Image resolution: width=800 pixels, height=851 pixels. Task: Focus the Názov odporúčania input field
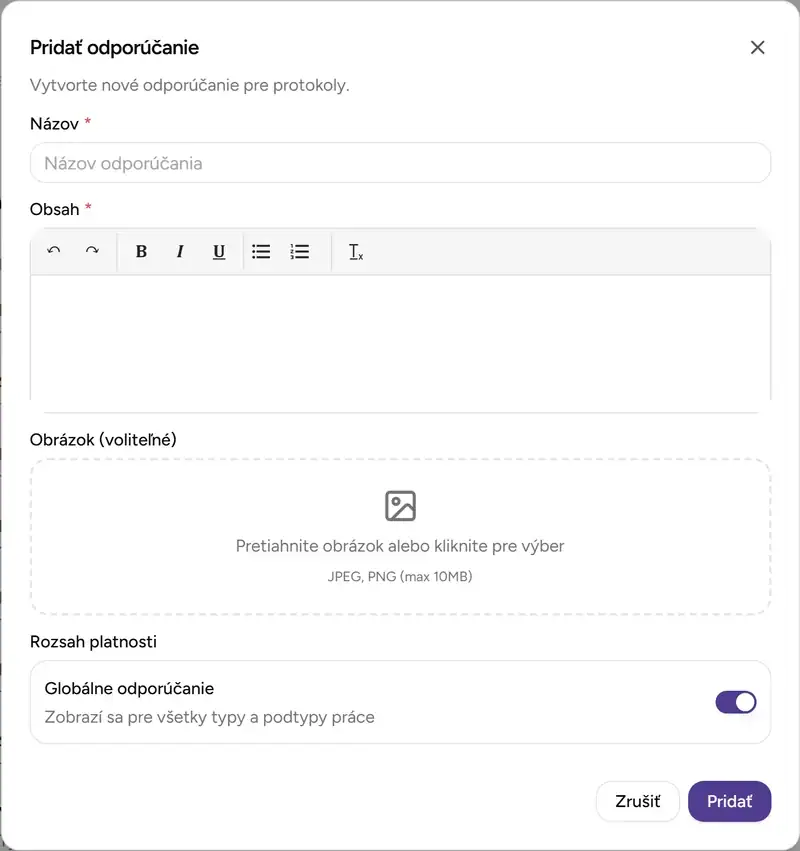pyautogui.click(x=400, y=163)
